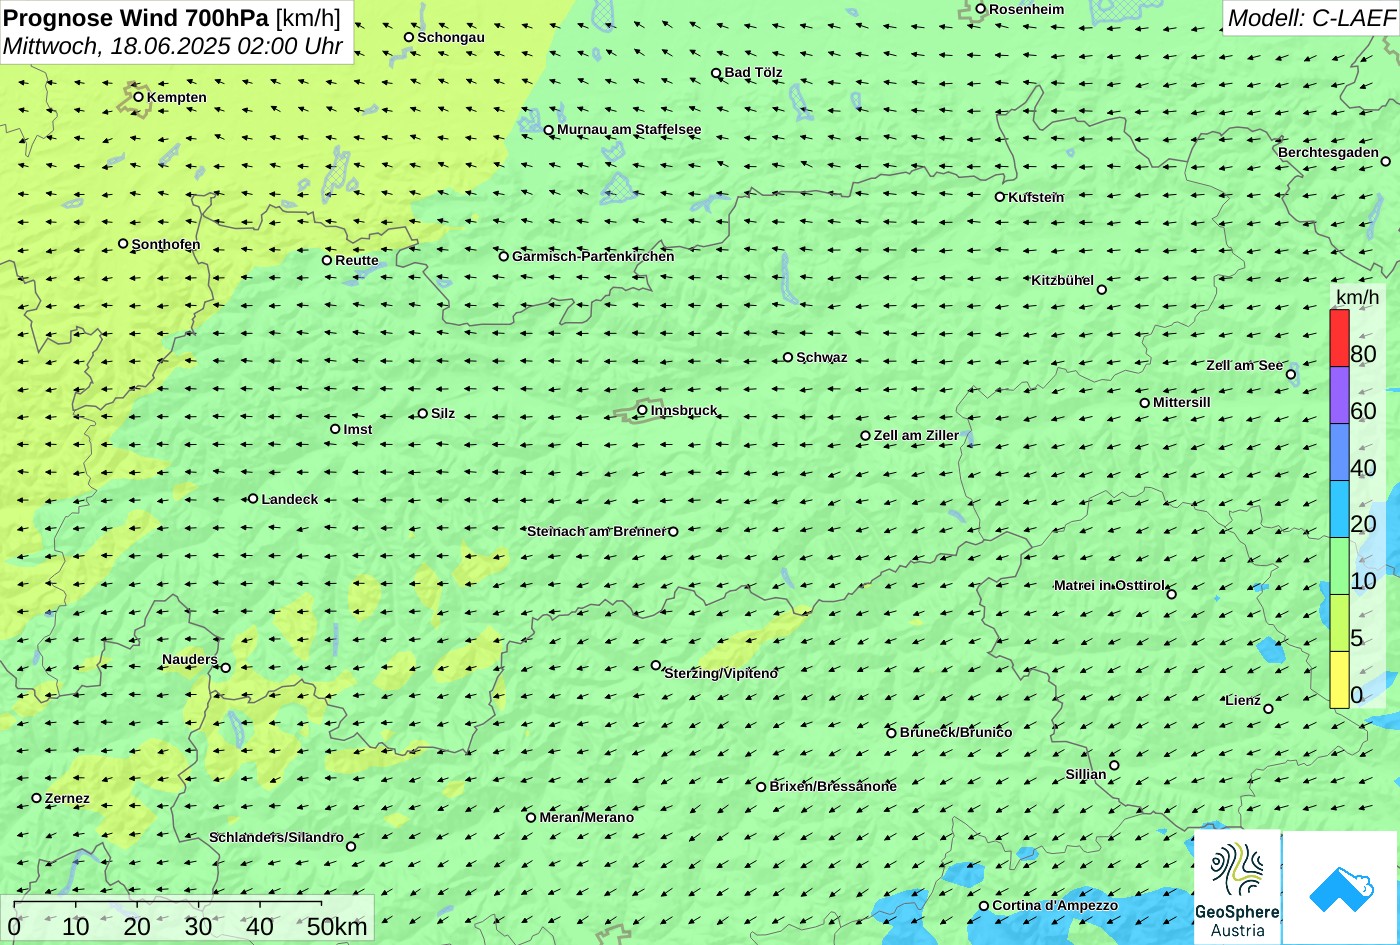Image resolution: width=1400 pixels, height=945 pixels.
Task: Click the blue 40 km/h legend swatch
Action: pyautogui.click(x=1339, y=453)
